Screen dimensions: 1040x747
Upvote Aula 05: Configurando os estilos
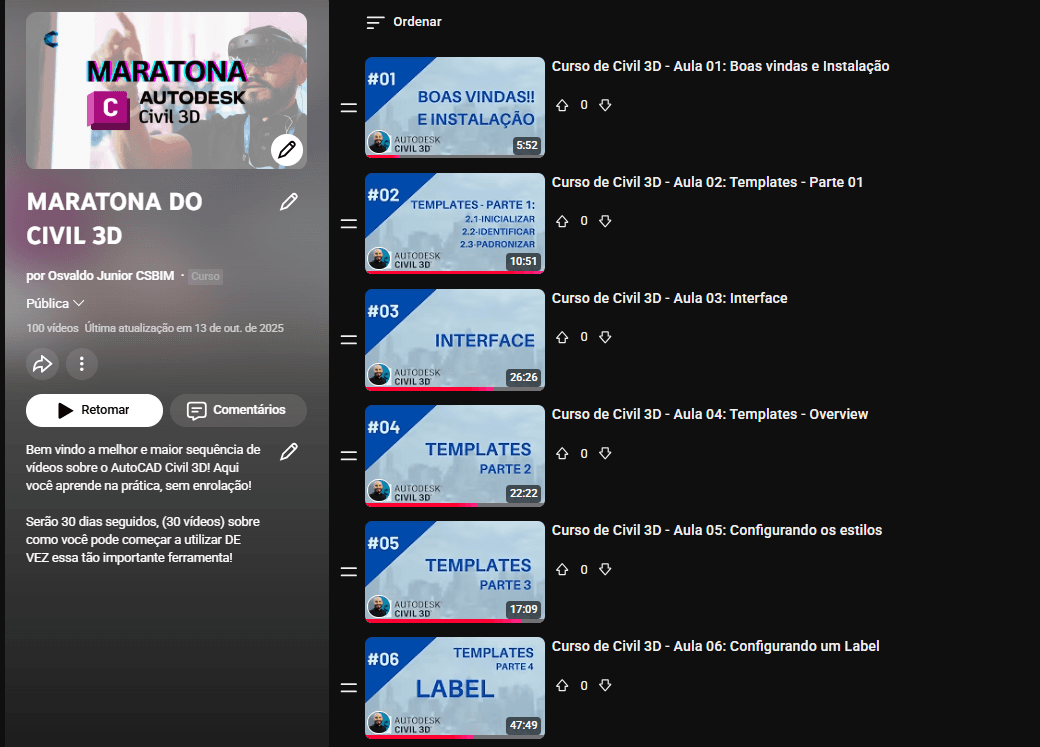tap(562, 569)
